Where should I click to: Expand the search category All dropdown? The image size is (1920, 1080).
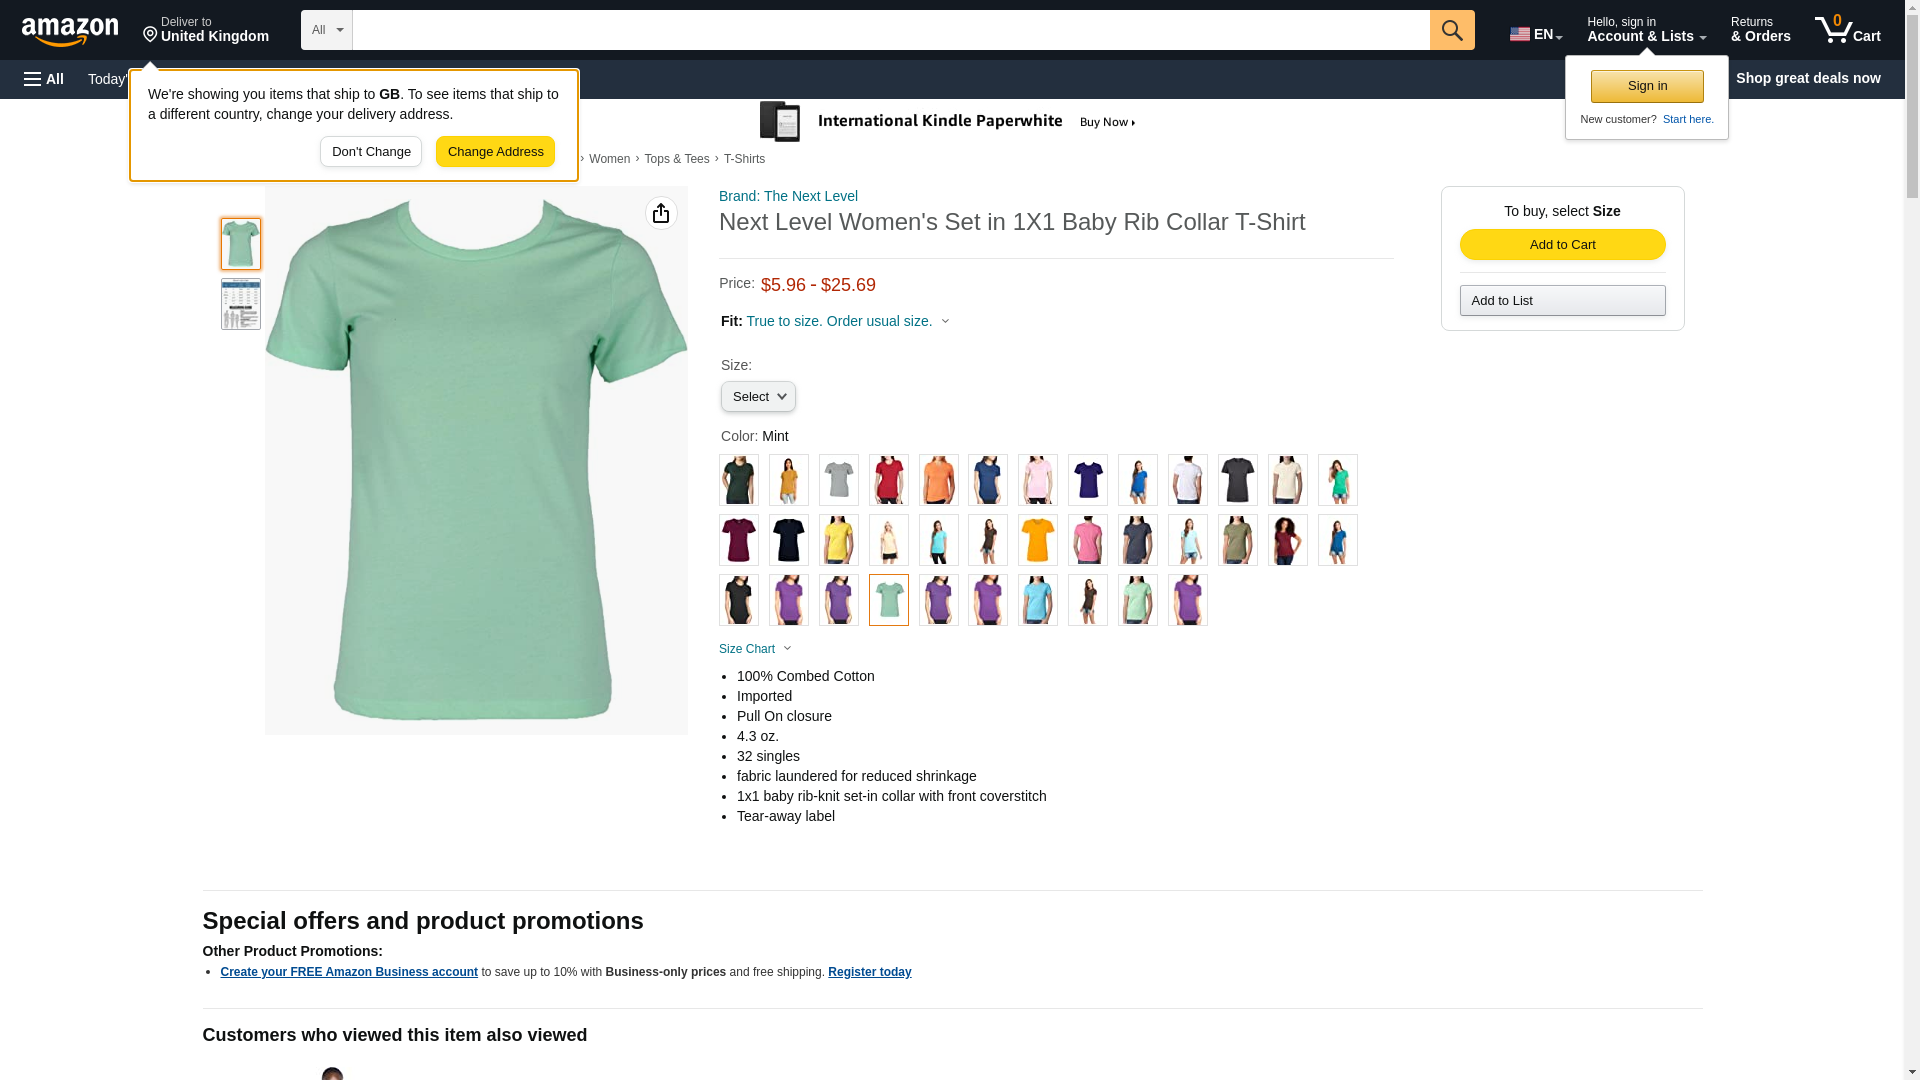(326, 30)
